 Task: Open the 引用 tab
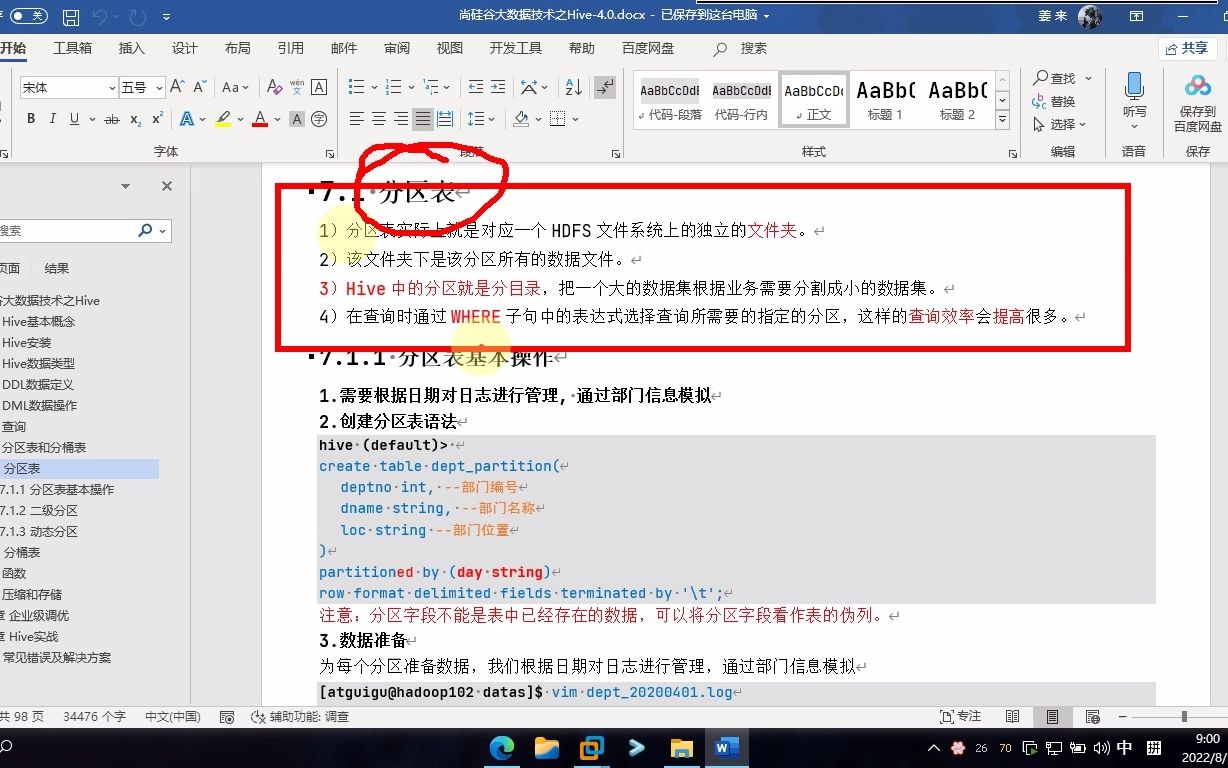[290, 48]
